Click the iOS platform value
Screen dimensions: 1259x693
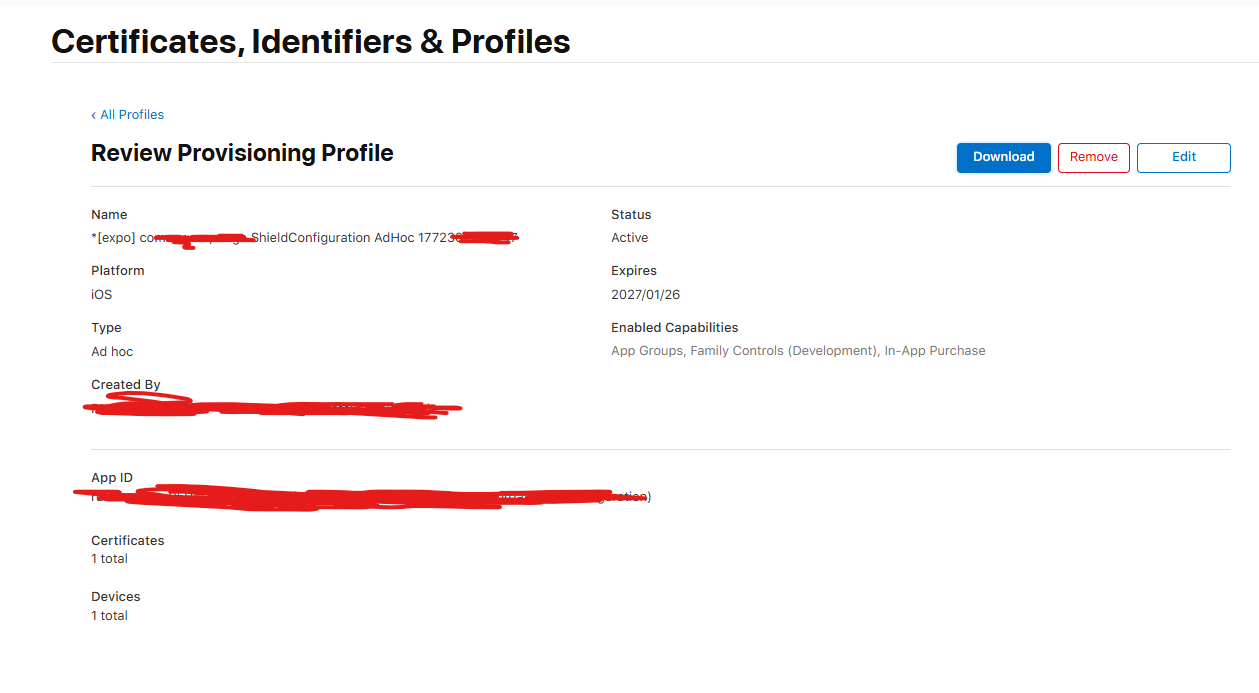pyautogui.click(x=102, y=295)
